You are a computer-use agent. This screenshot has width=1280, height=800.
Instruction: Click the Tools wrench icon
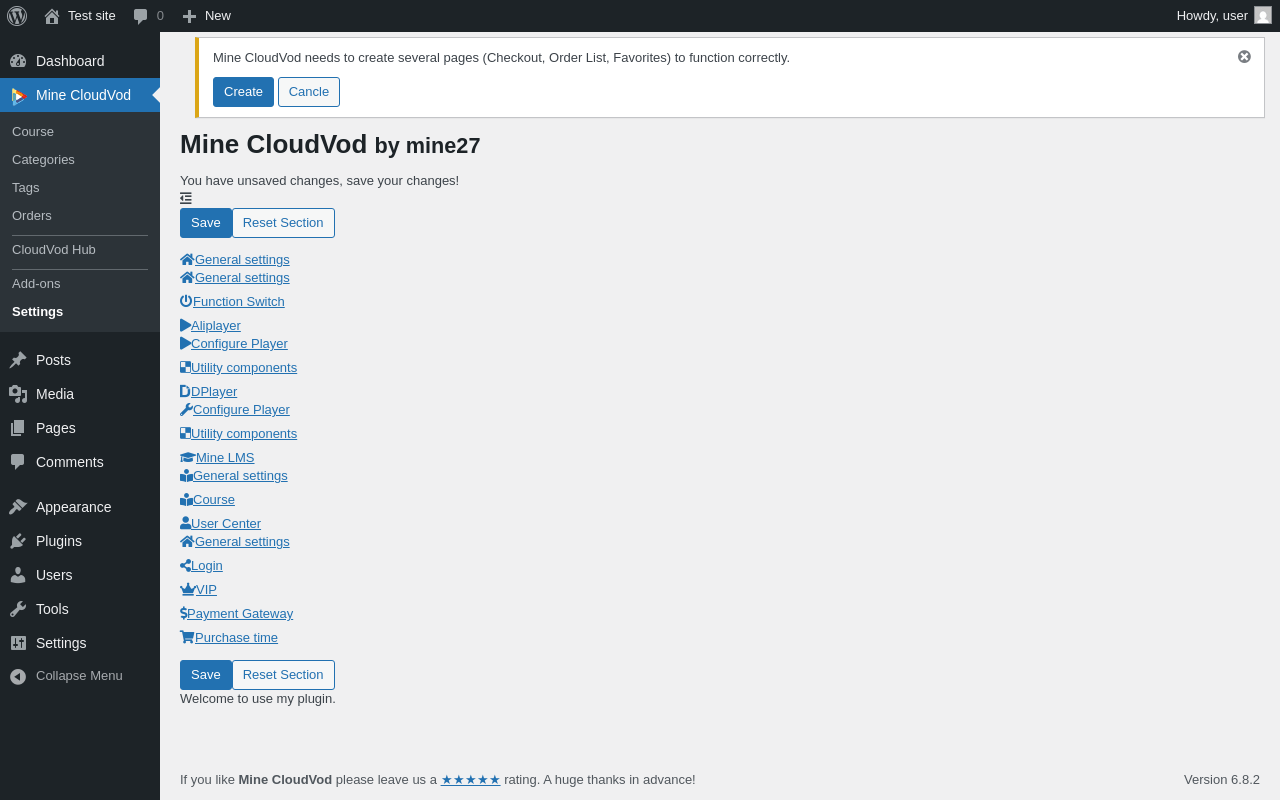pos(18,609)
